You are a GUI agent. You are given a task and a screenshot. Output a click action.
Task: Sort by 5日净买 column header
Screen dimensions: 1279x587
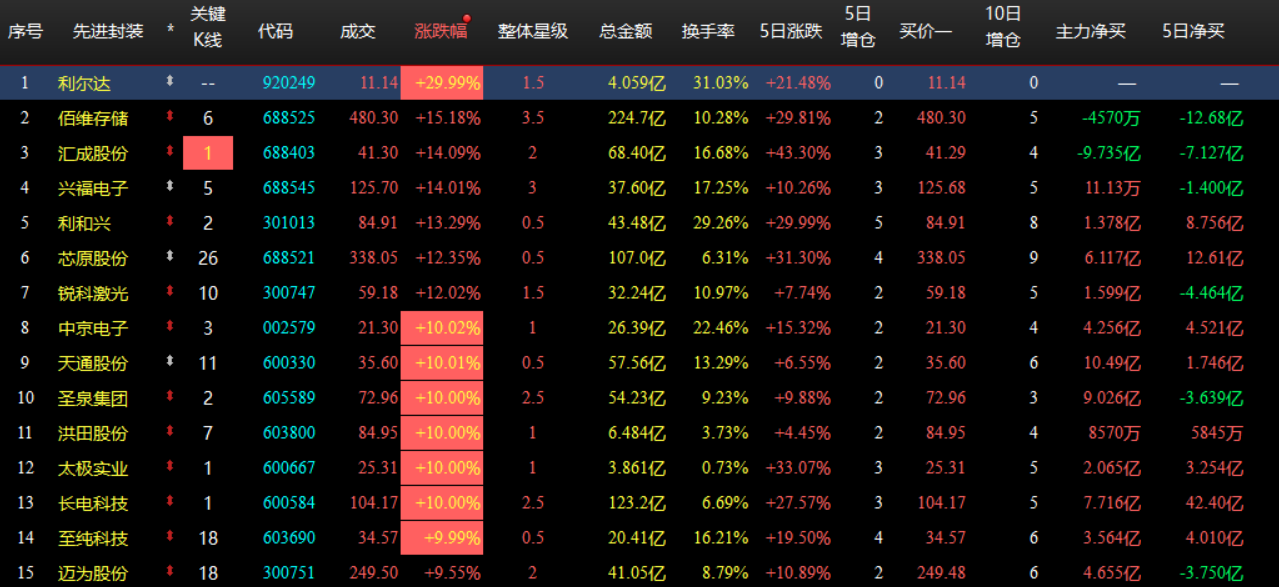tap(1193, 31)
